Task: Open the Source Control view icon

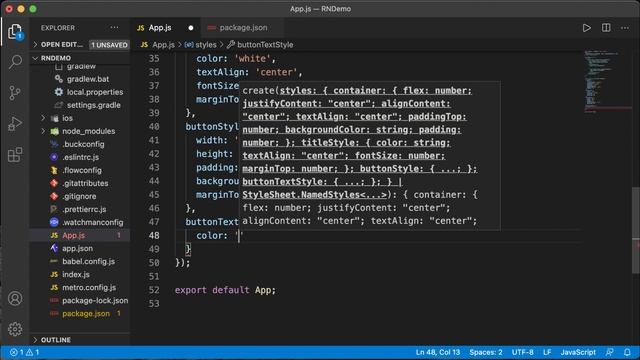Action: [x=15, y=93]
